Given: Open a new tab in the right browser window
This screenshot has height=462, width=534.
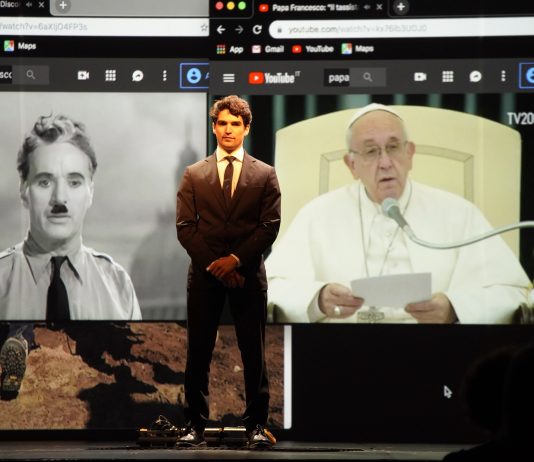Looking at the screenshot, I should click(401, 7).
